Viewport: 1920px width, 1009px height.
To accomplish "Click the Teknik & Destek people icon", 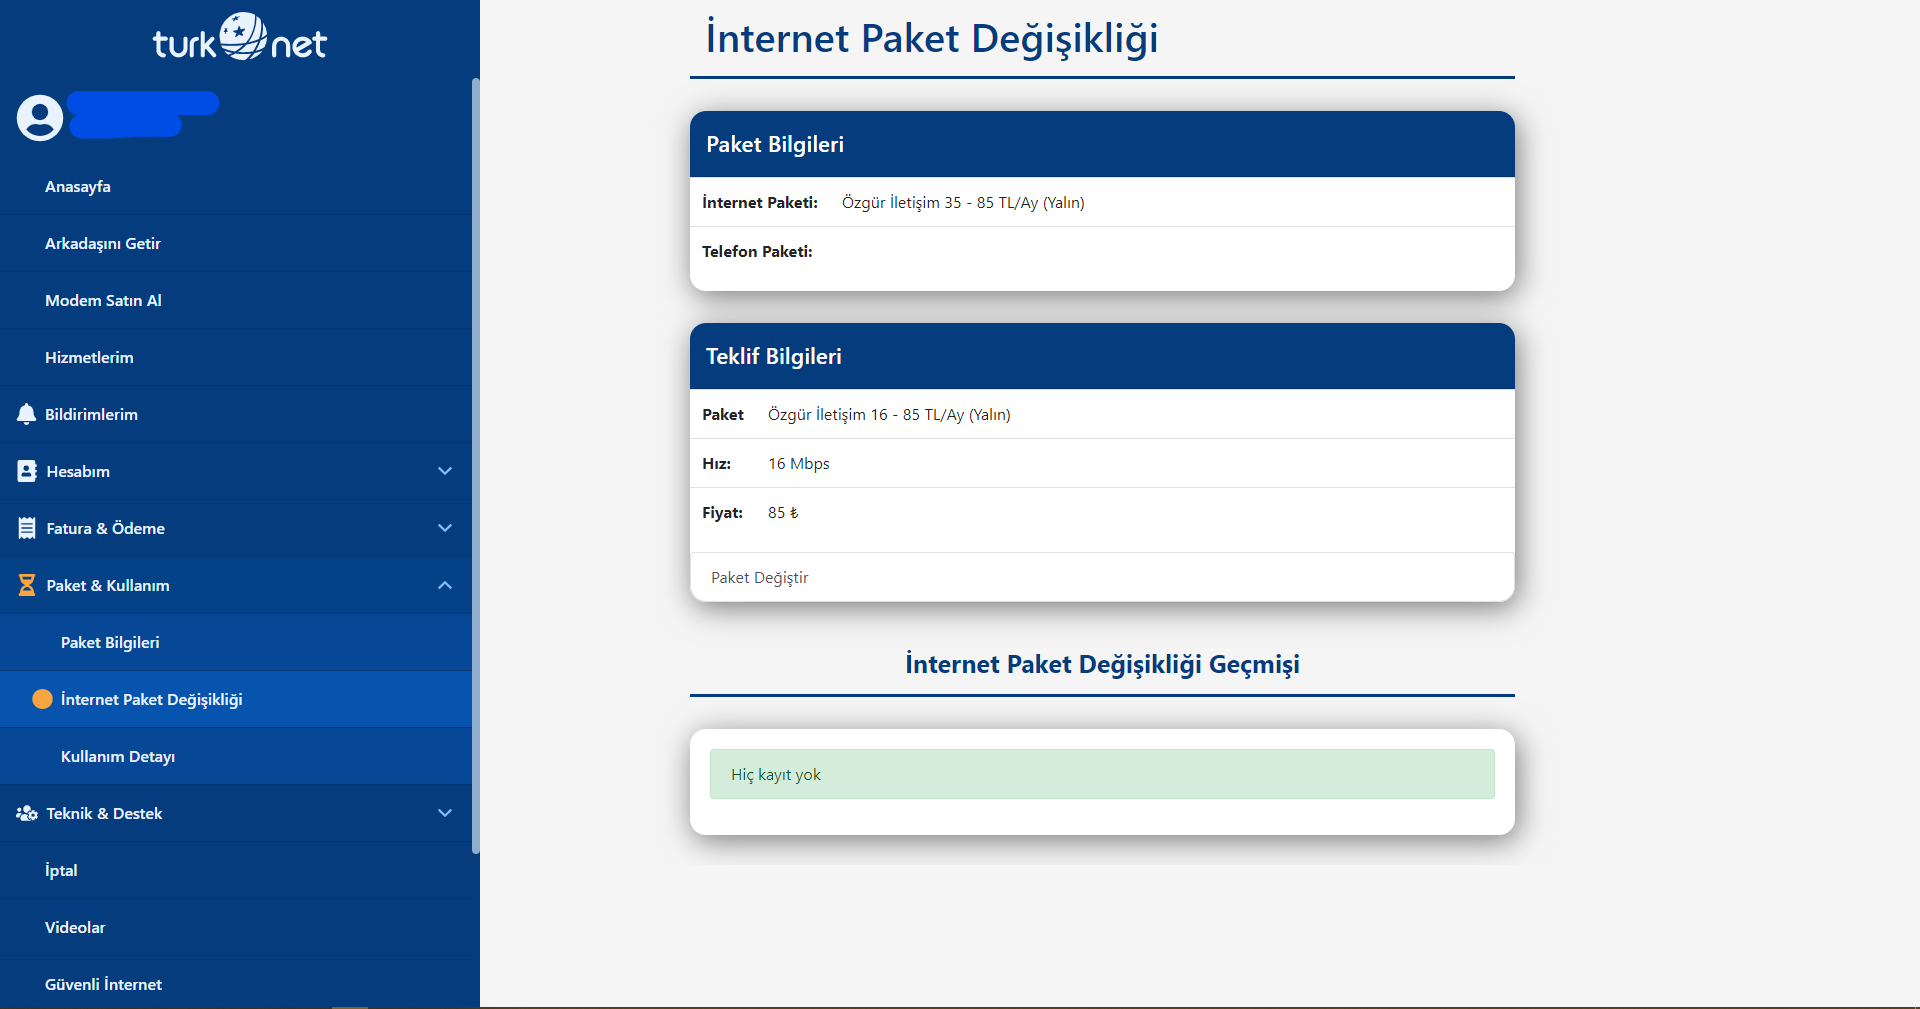I will [x=27, y=813].
